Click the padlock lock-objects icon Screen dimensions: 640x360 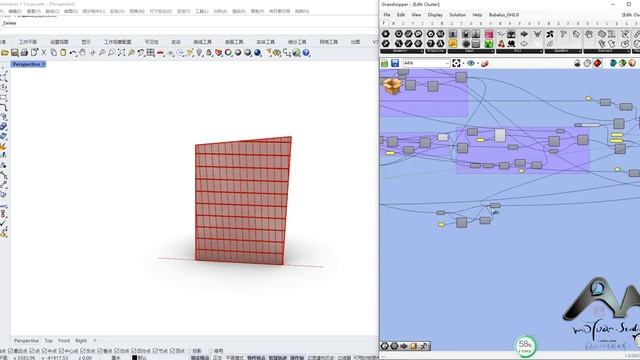click(x=209, y=53)
